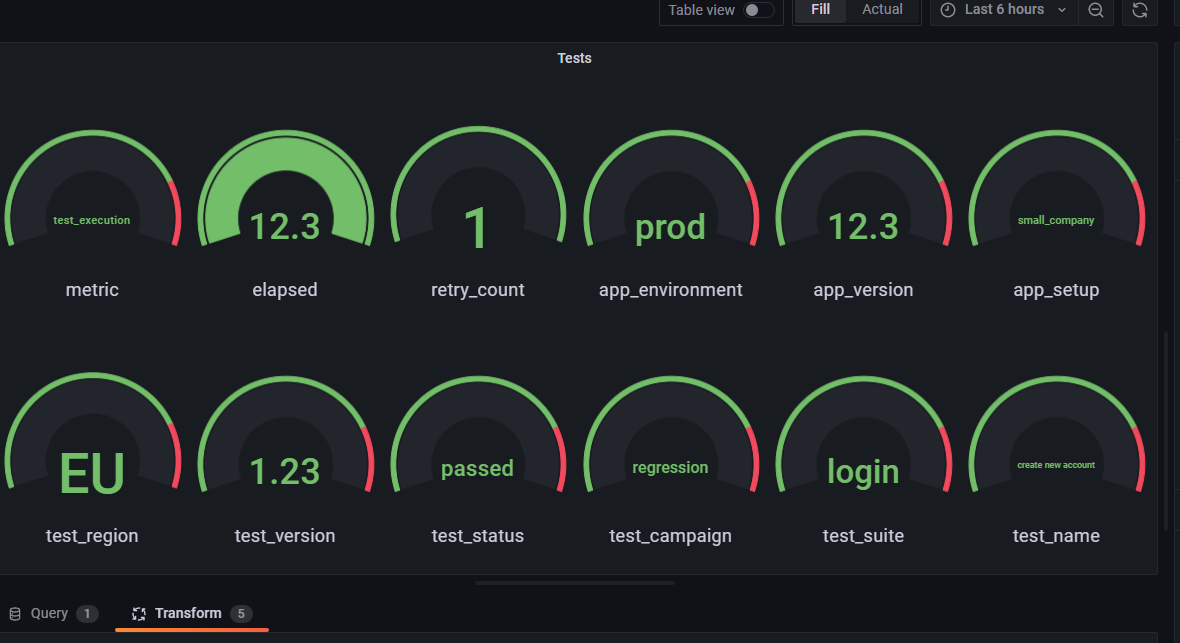Click the 'test_version' gauge label
Viewport: 1180px width, 643px height.
click(285, 536)
